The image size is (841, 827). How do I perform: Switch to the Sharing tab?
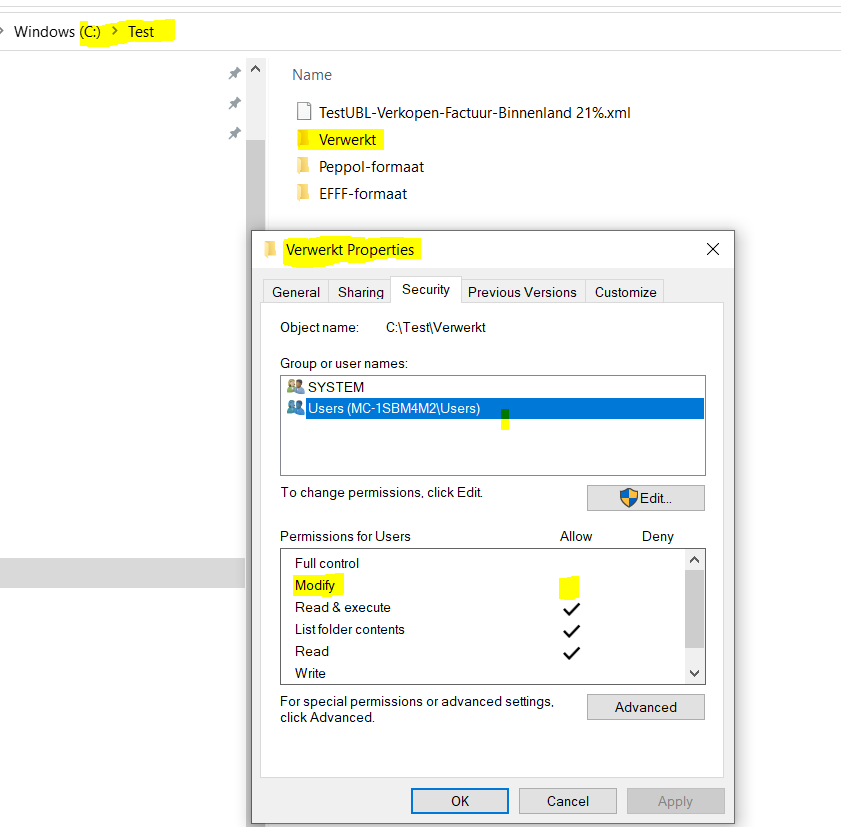click(360, 292)
